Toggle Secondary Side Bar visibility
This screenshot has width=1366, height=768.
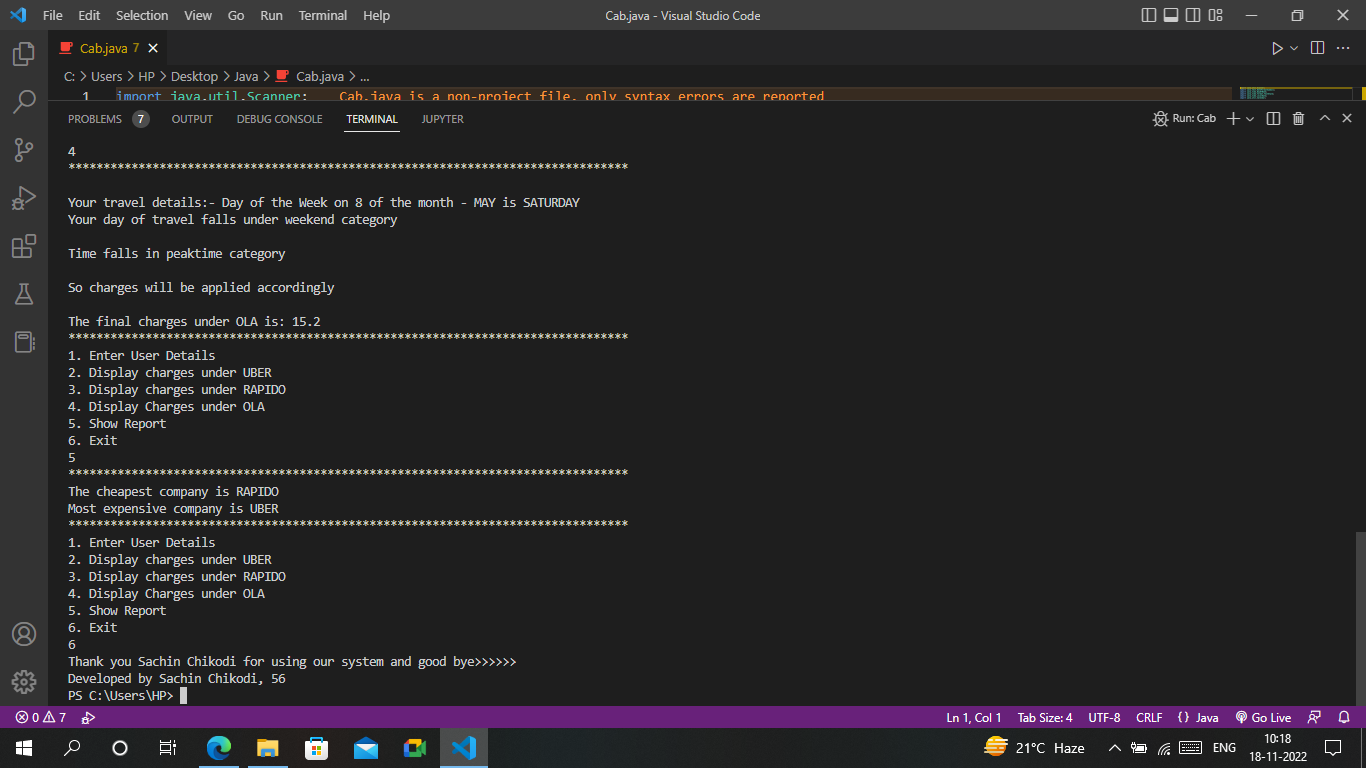point(1193,15)
